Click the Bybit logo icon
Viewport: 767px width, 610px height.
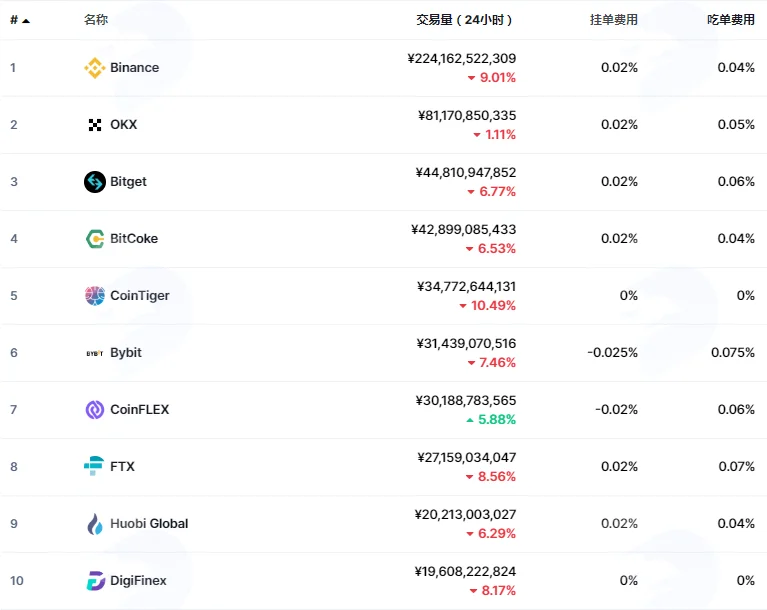point(94,353)
